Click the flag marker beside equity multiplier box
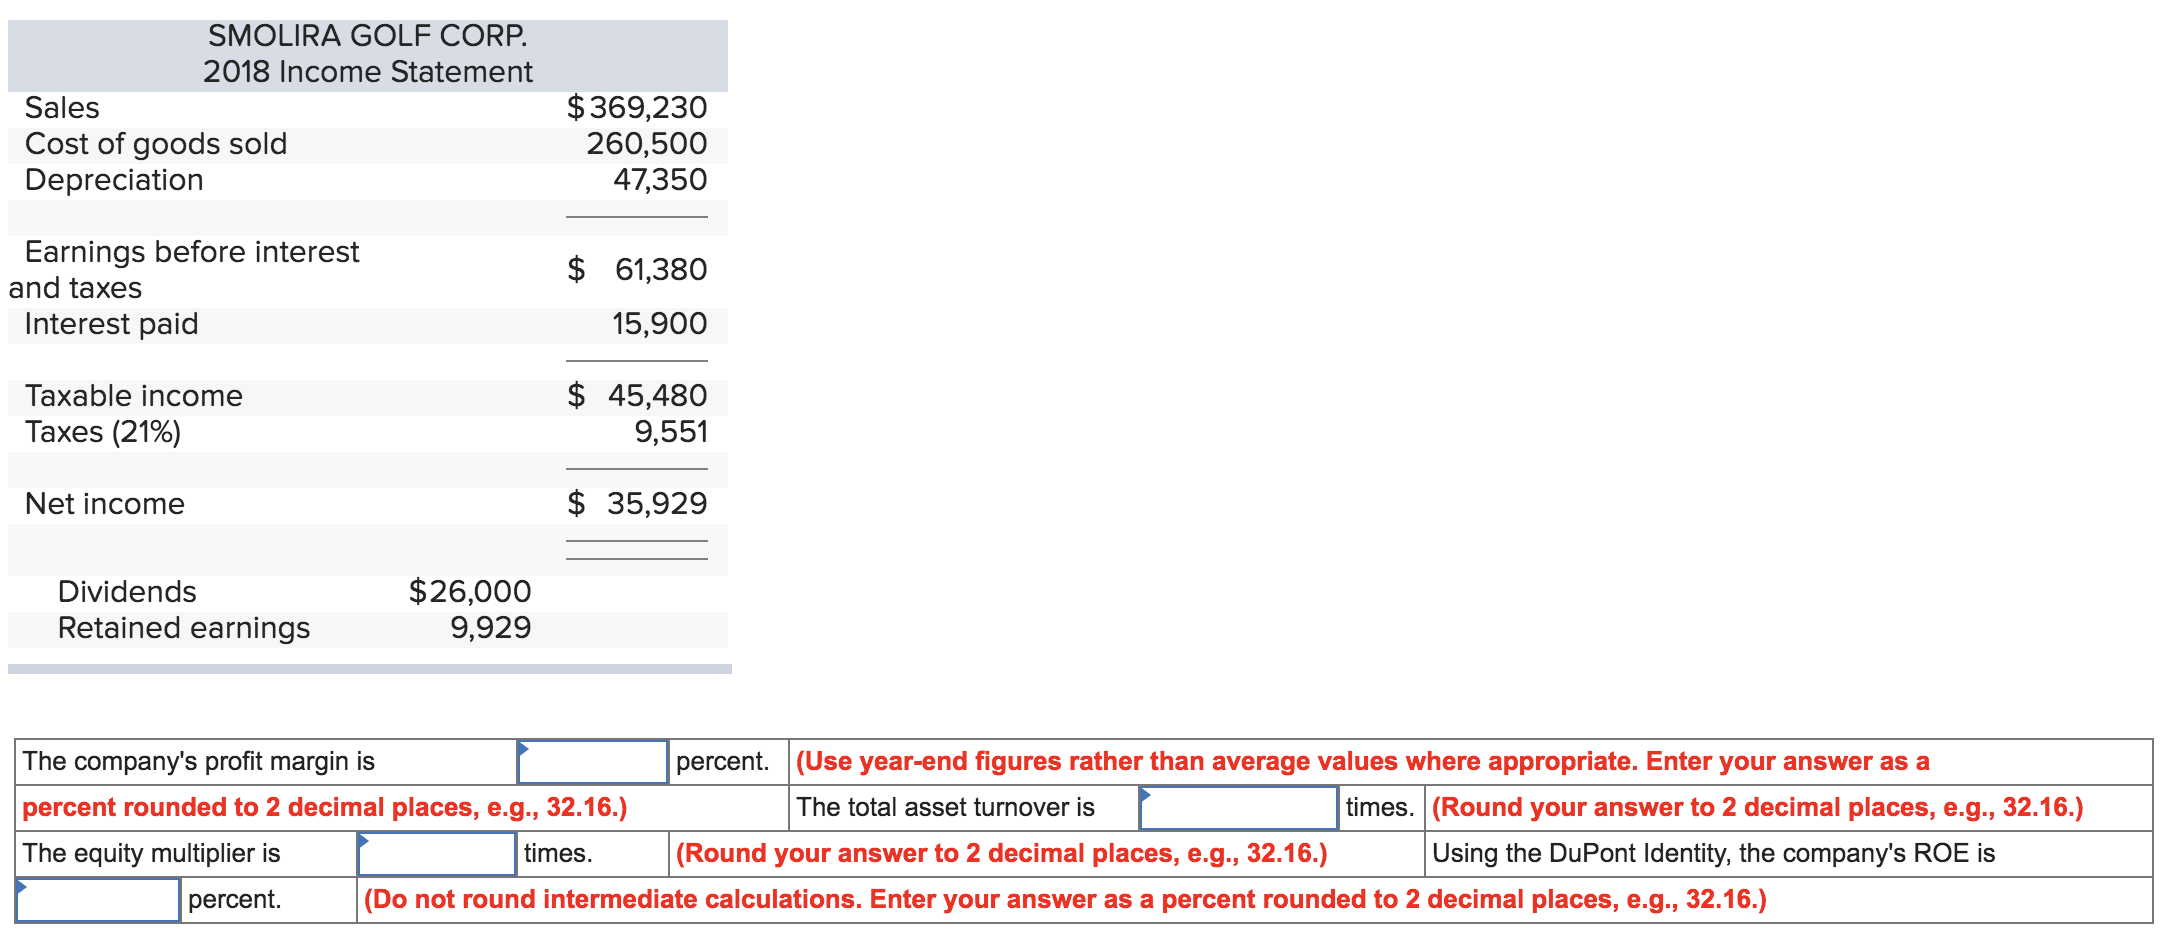Image resolution: width=2168 pixels, height=938 pixels. tap(364, 840)
